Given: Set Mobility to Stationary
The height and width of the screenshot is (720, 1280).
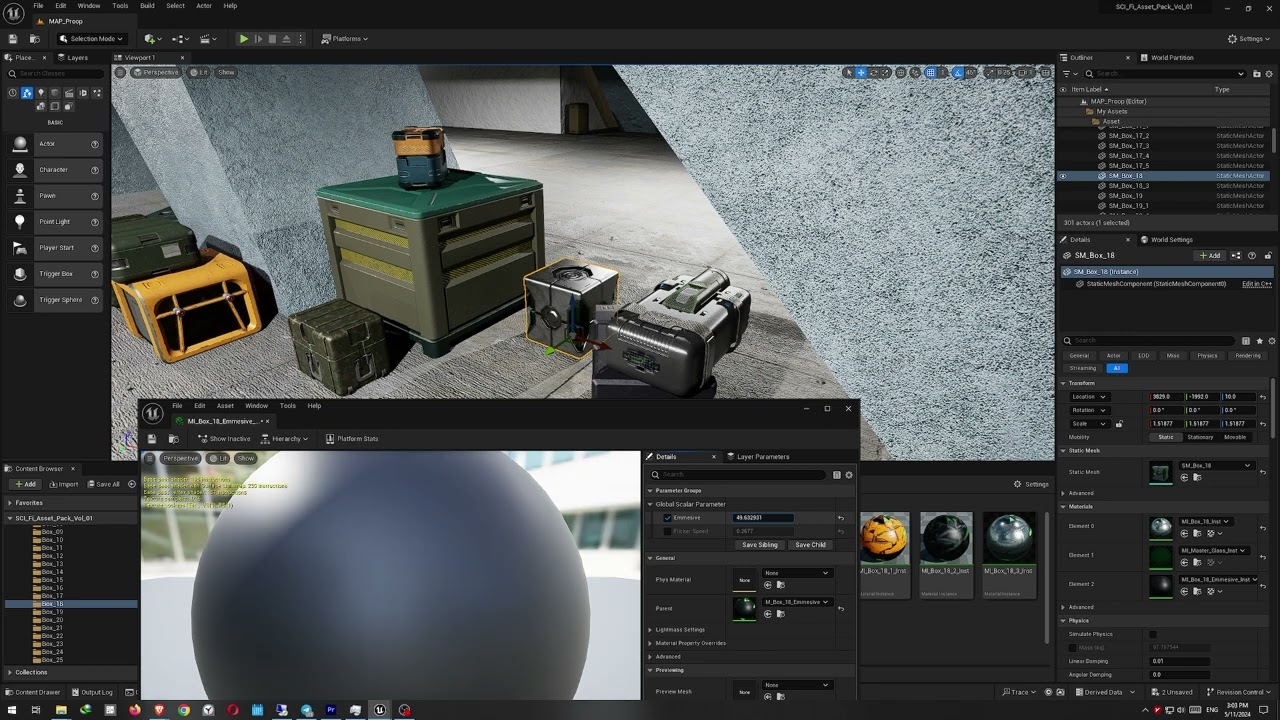Looking at the screenshot, I should coord(1200,437).
